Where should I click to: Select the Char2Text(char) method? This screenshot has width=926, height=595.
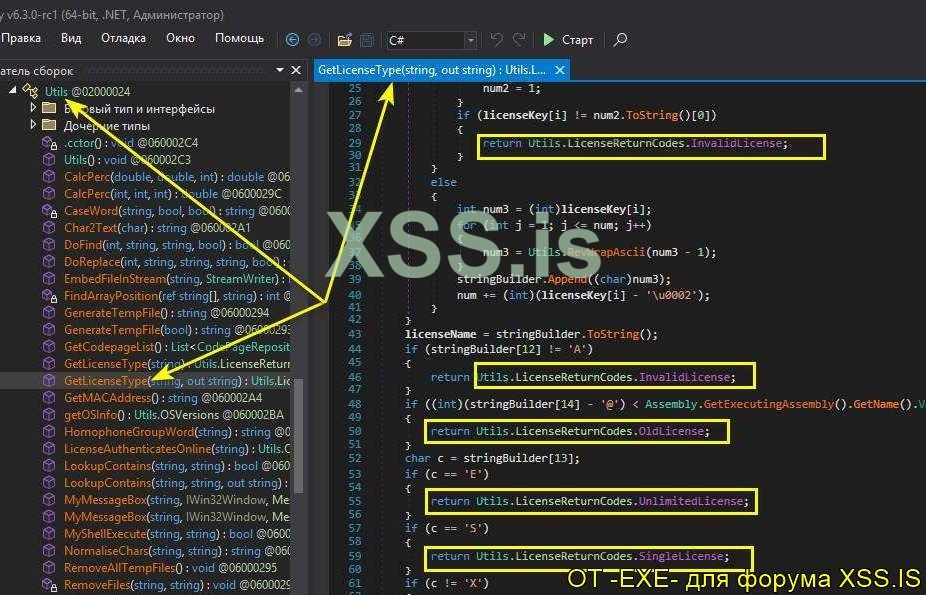157,228
